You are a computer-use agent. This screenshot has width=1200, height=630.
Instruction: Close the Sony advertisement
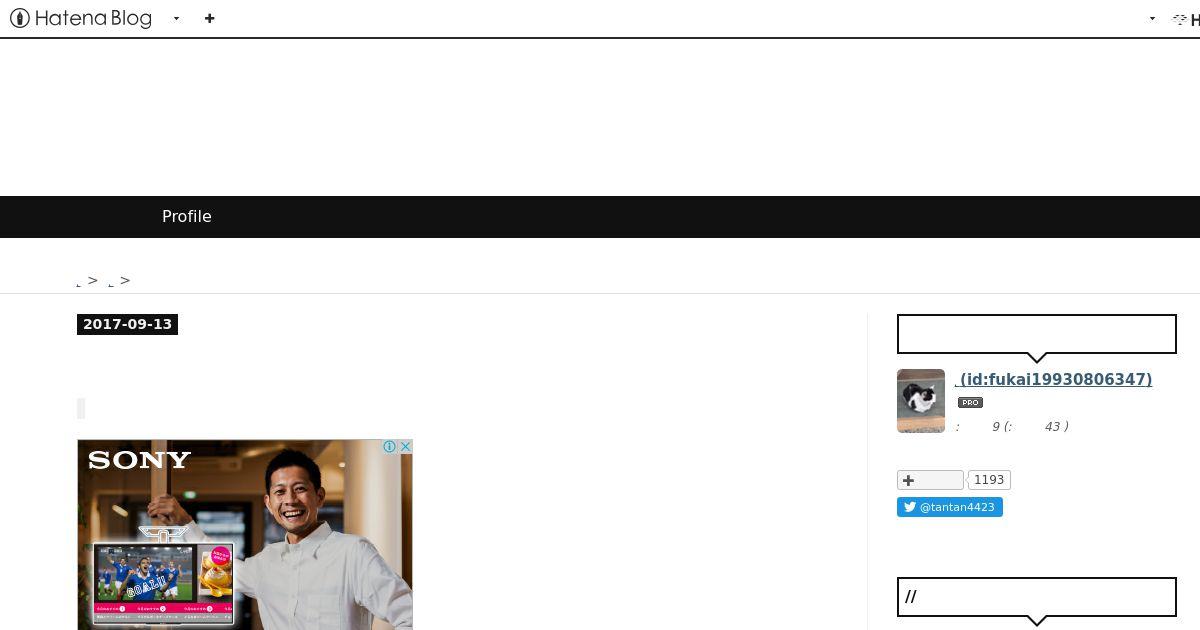(x=405, y=447)
